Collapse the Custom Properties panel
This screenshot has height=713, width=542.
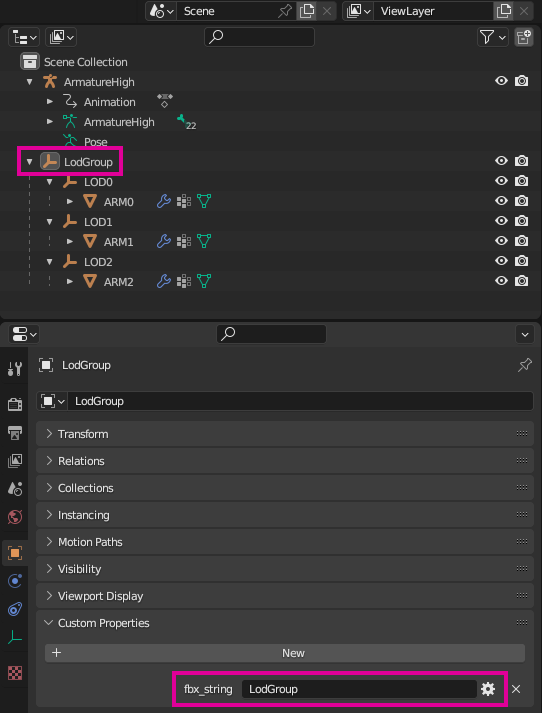[x=285, y=623]
